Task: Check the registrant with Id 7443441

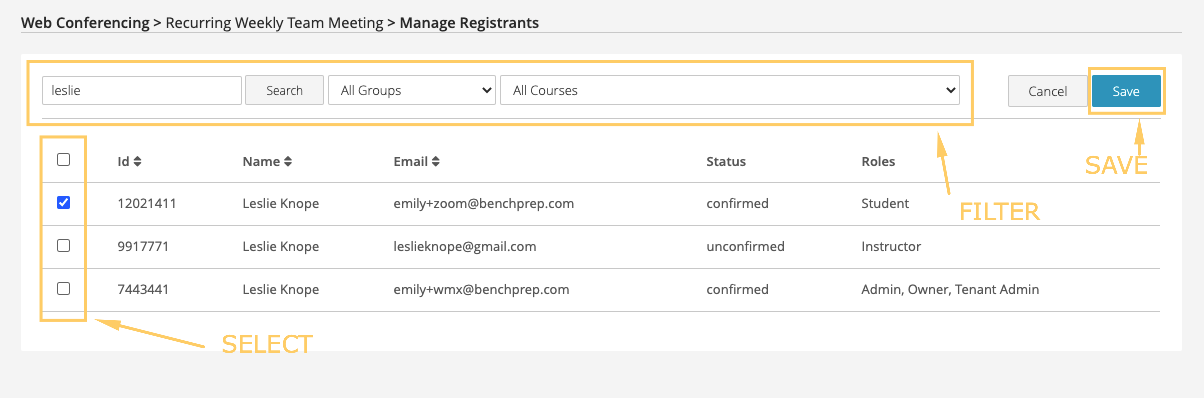Action: click(x=64, y=288)
